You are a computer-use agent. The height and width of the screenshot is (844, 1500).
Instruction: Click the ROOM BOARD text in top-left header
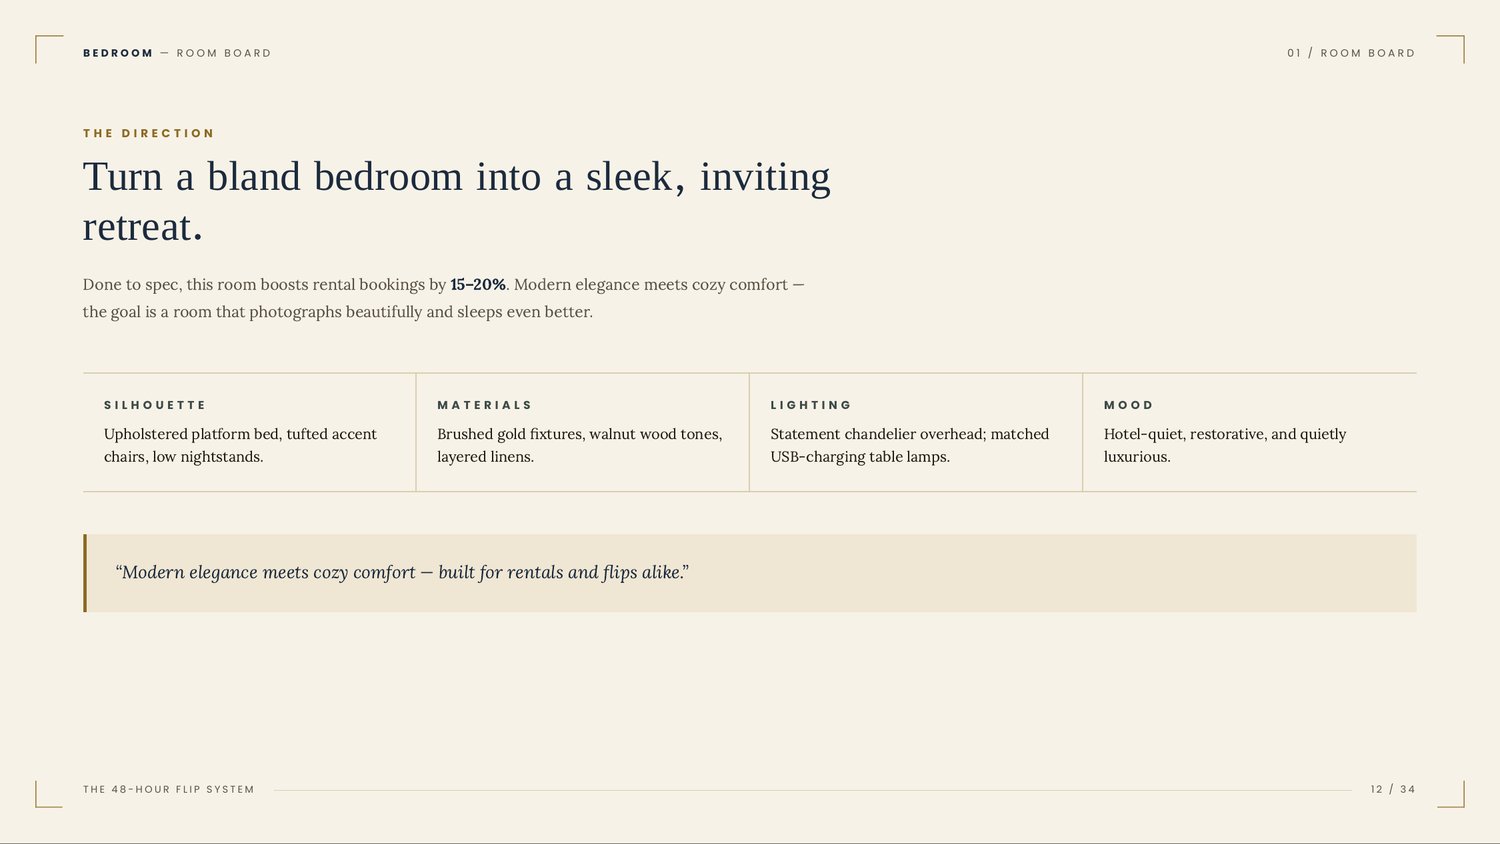pyautogui.click(x=224, y=53)
